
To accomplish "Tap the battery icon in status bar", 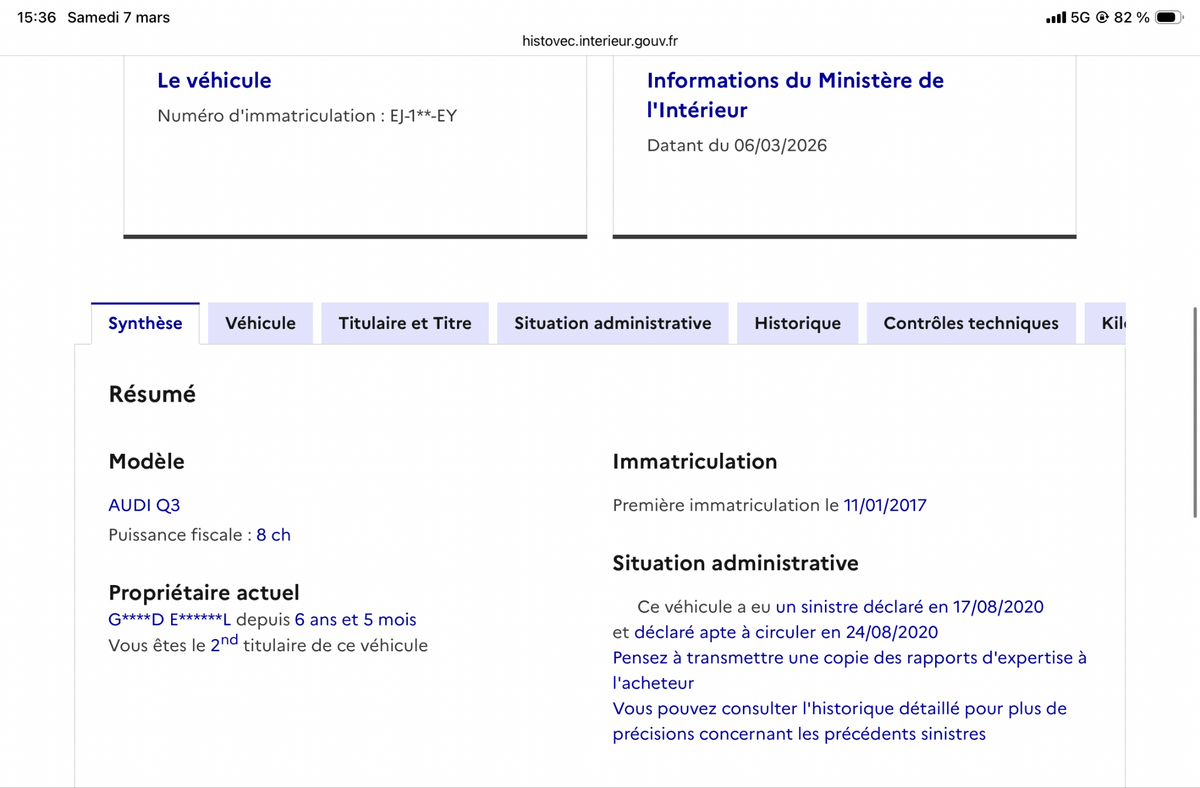I will coord(1169,17).
